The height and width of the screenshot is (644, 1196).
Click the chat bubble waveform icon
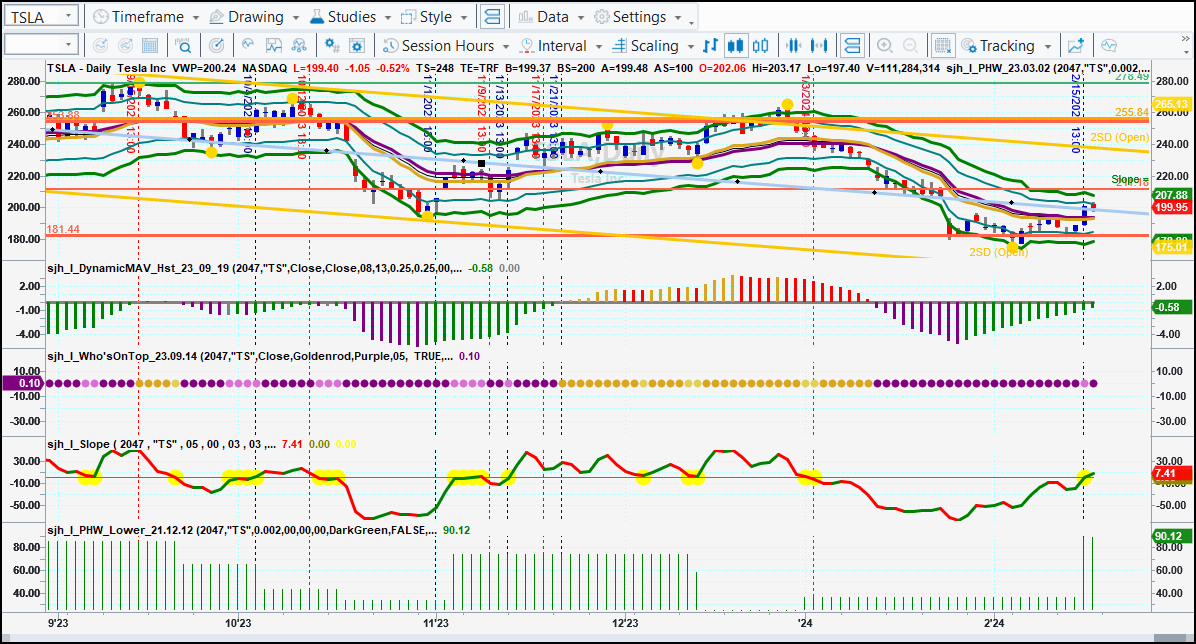pos(1109,46)
